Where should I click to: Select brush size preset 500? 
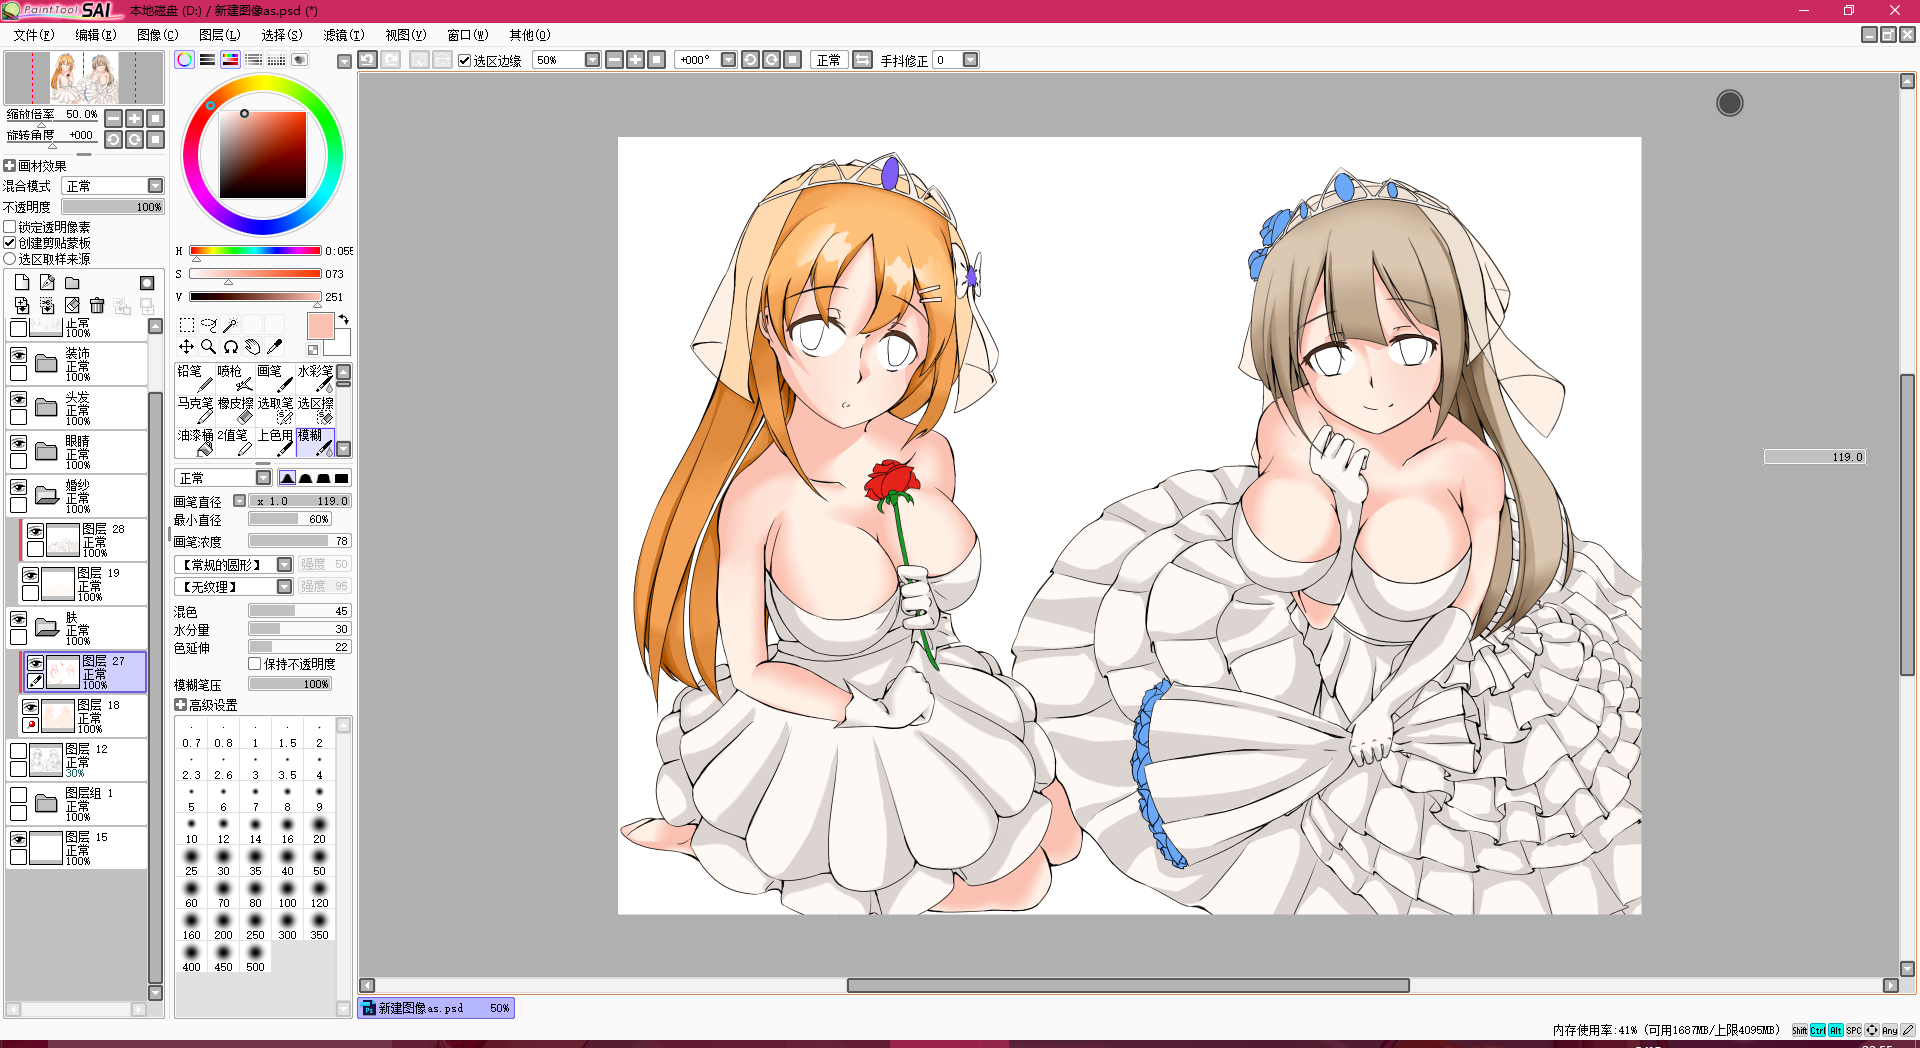point(255,959)
